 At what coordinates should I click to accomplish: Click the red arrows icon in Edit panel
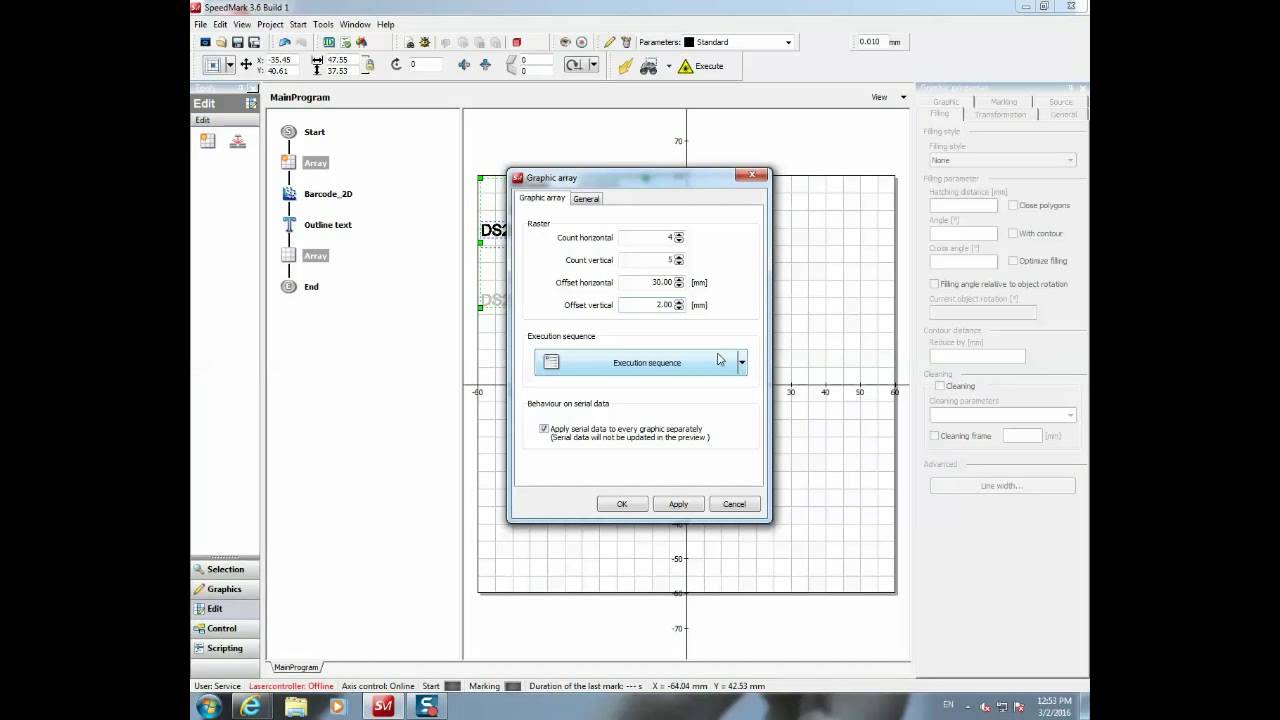coord(237,141)
